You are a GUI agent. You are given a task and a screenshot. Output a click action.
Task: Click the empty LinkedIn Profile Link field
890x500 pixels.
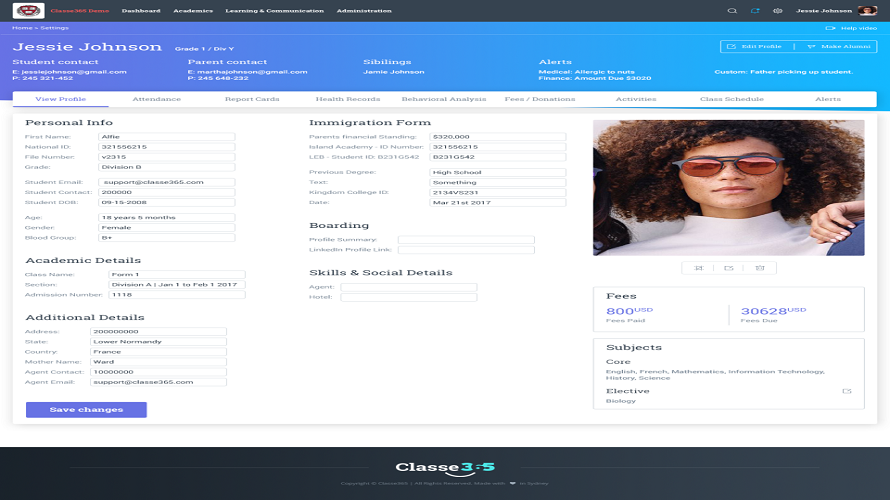coord(466,250)
